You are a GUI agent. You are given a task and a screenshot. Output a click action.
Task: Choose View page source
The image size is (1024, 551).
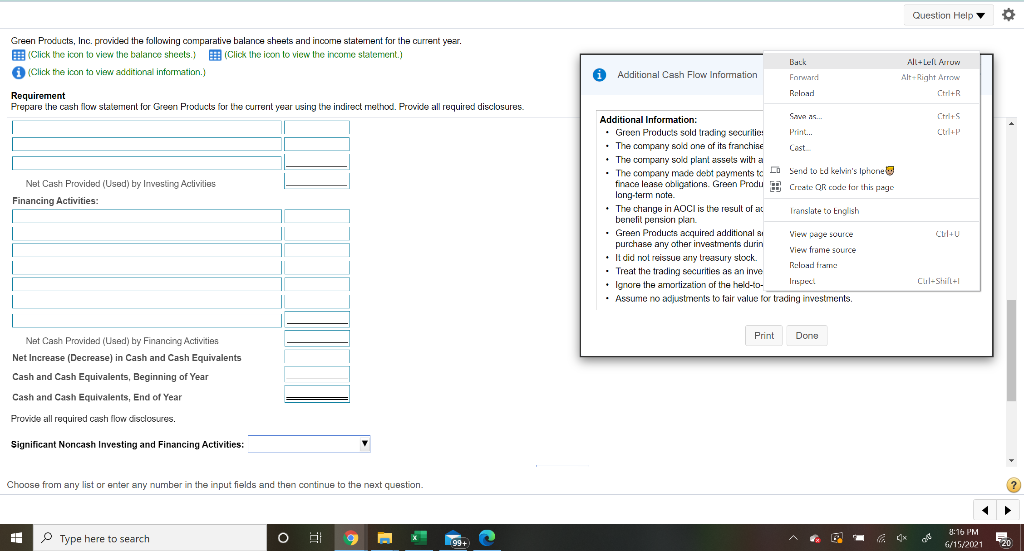click(x=871, y=234)
